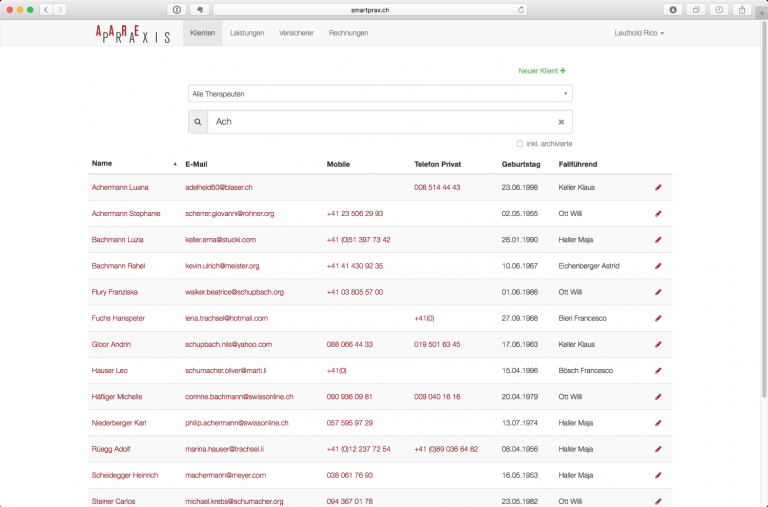Open the Alle Therapeuten dropdown
Screen dimensions: 768x507
pyautogui.click(x=380, y=94)
